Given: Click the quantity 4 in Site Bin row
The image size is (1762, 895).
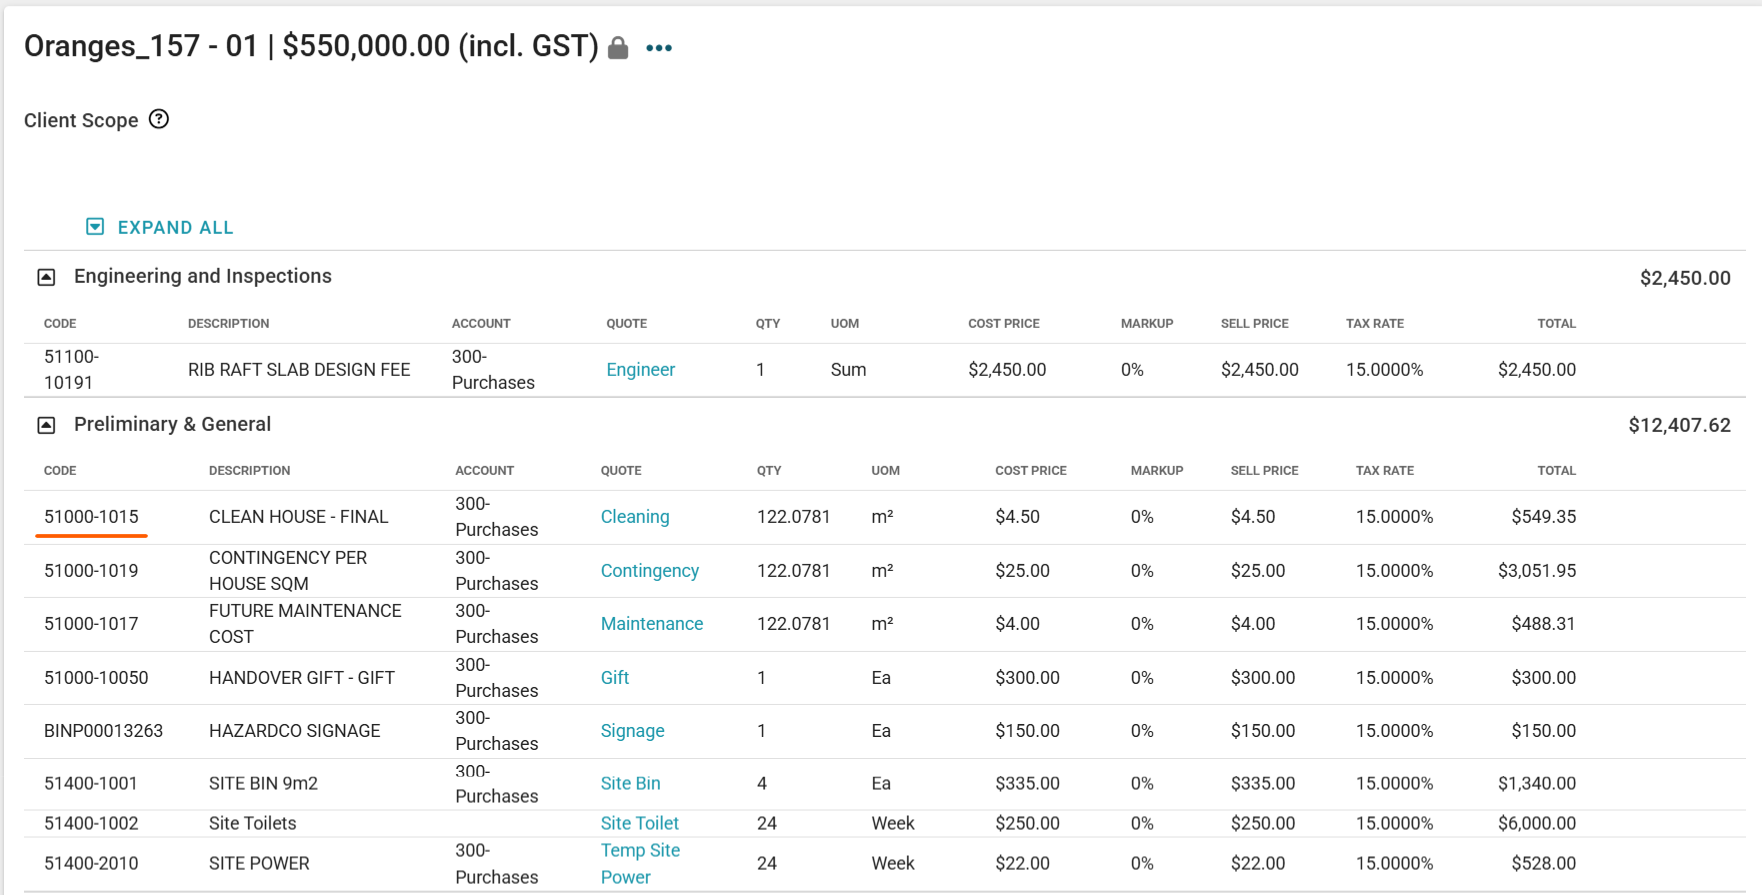Looking at the screenshot, I should tap(762, 783).
